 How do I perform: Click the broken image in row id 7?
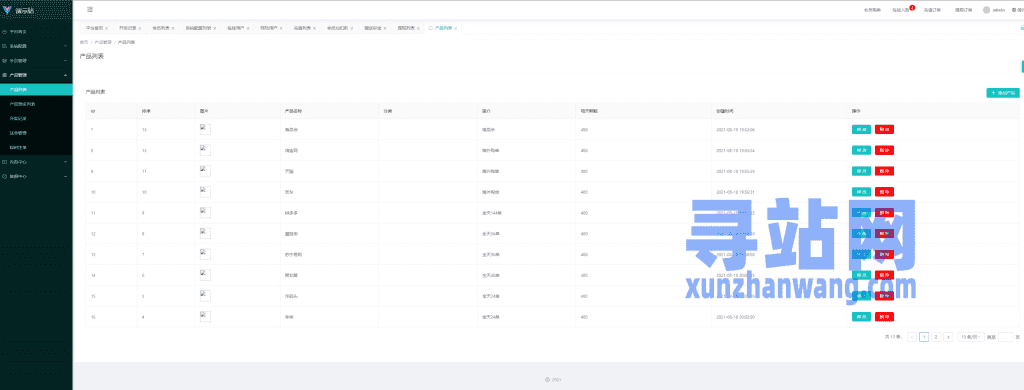tap(205, 129)
